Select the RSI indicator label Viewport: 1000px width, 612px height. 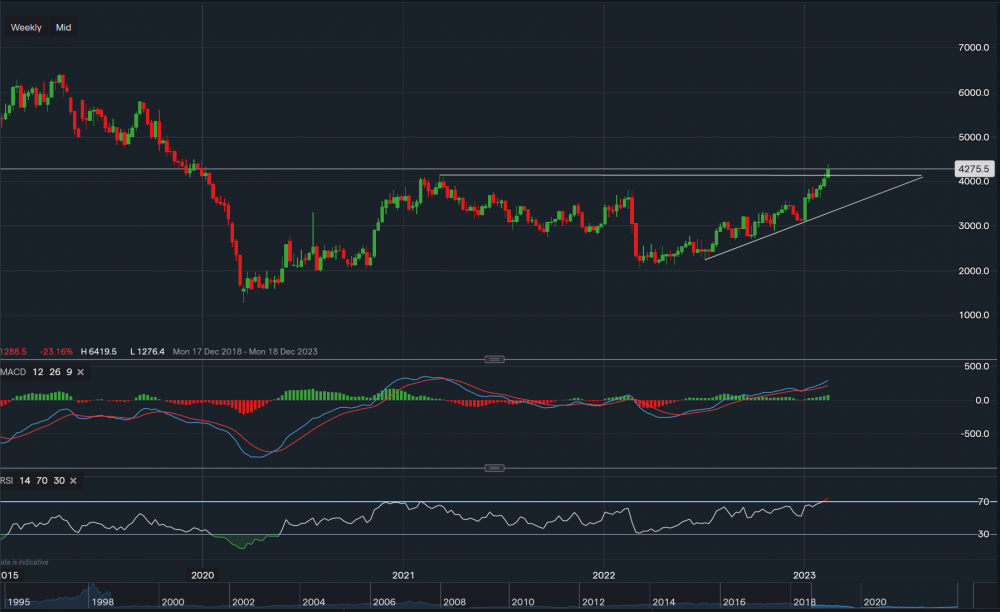click(9, 480)
